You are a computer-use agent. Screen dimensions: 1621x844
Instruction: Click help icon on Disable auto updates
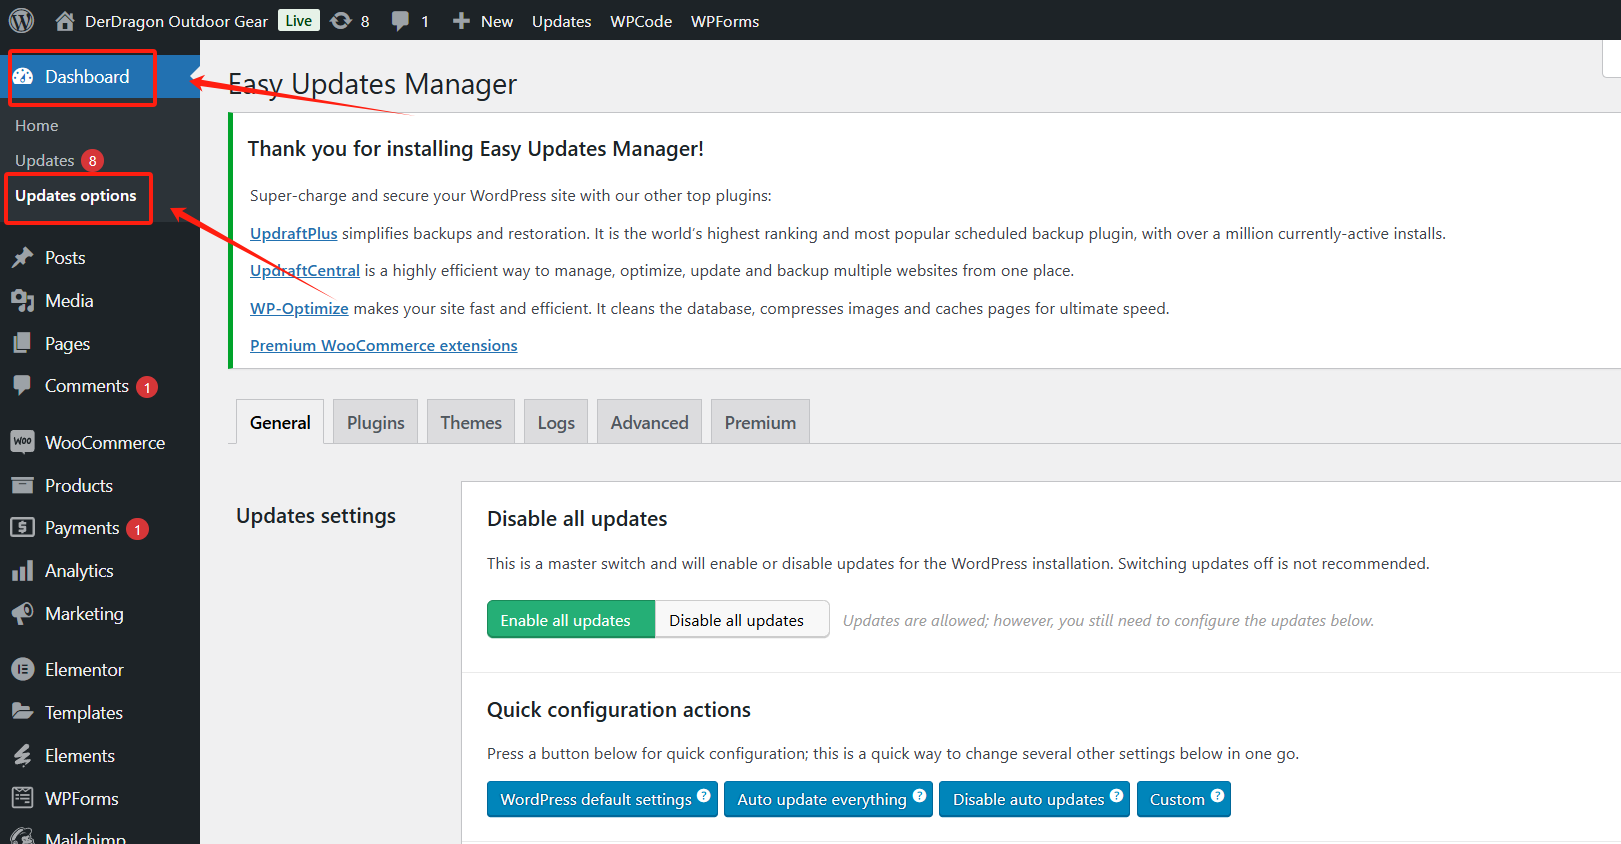(1116, 796)
